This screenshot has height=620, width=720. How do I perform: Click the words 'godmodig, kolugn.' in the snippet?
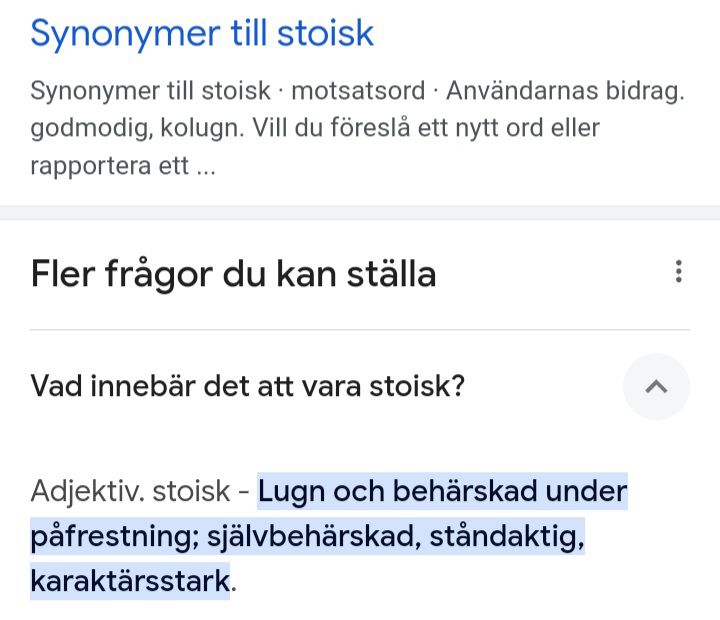[148, 128]
